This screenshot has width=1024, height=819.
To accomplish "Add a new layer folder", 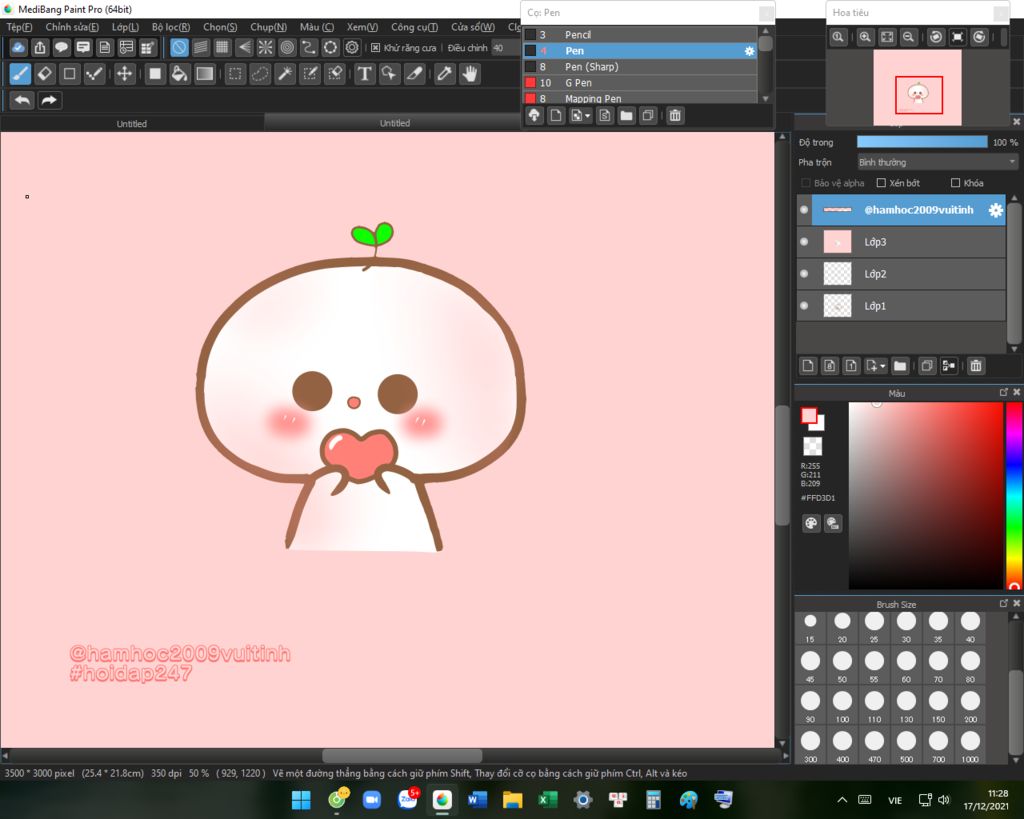I will [900, 366].
